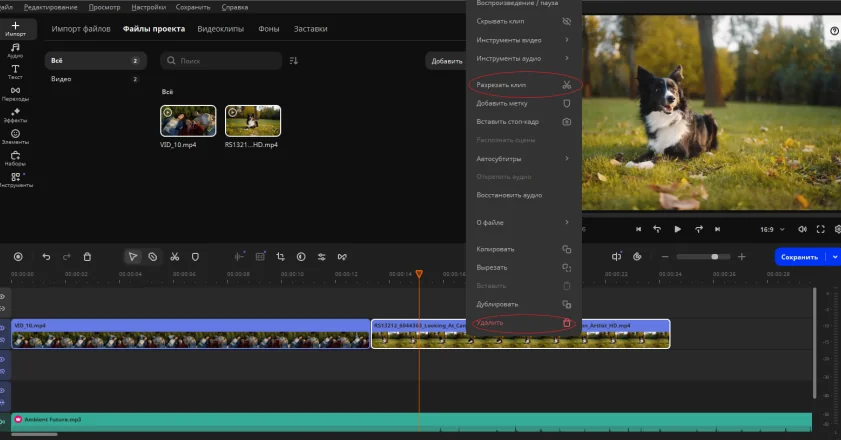Toggle eye visibility of the top overlay track
Image resolution: width=841 pixels, height=440 pixels.
(x=3, y=297)
